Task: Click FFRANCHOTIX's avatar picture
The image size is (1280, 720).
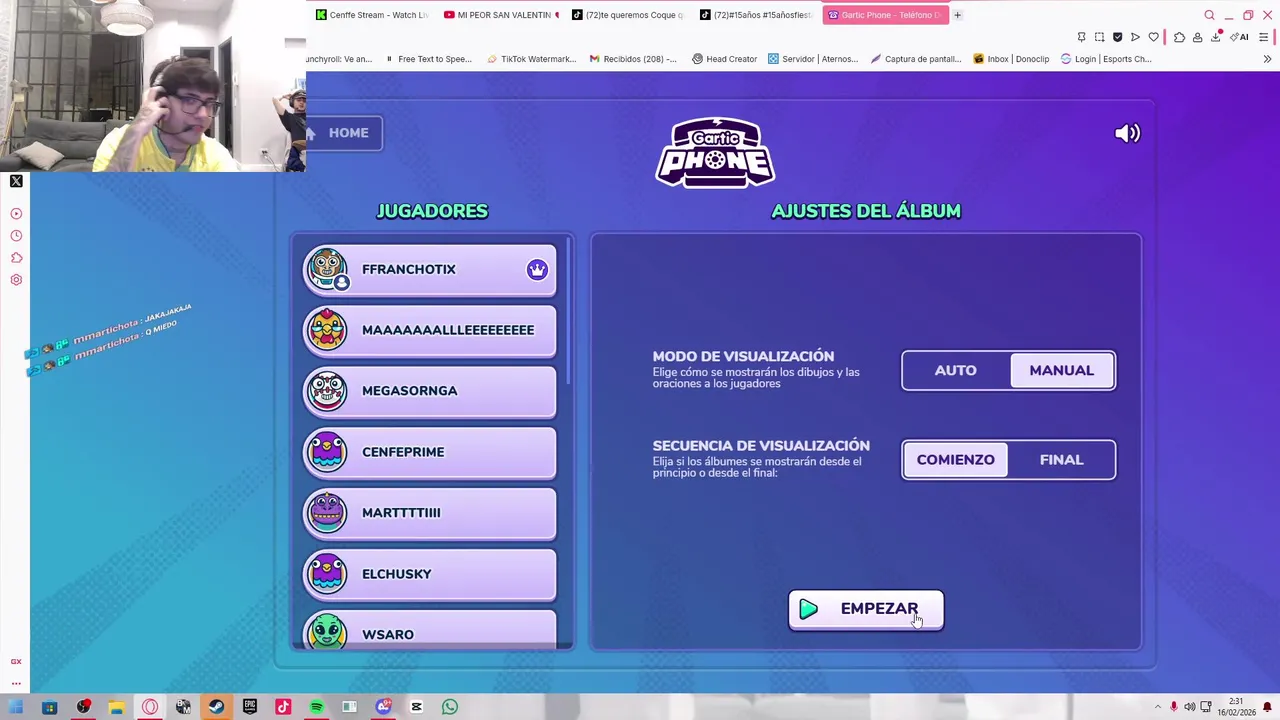Action: (x=327, y=269)
